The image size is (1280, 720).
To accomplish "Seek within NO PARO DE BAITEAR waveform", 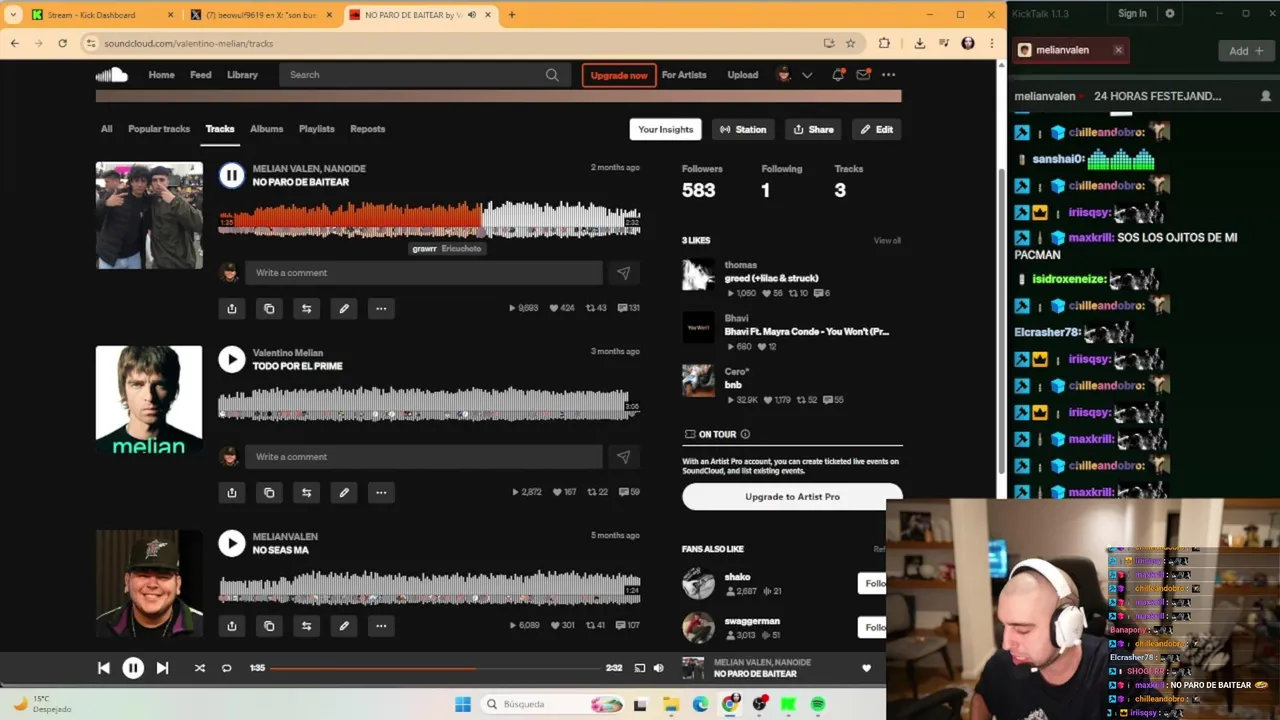I will click(429, 219).
